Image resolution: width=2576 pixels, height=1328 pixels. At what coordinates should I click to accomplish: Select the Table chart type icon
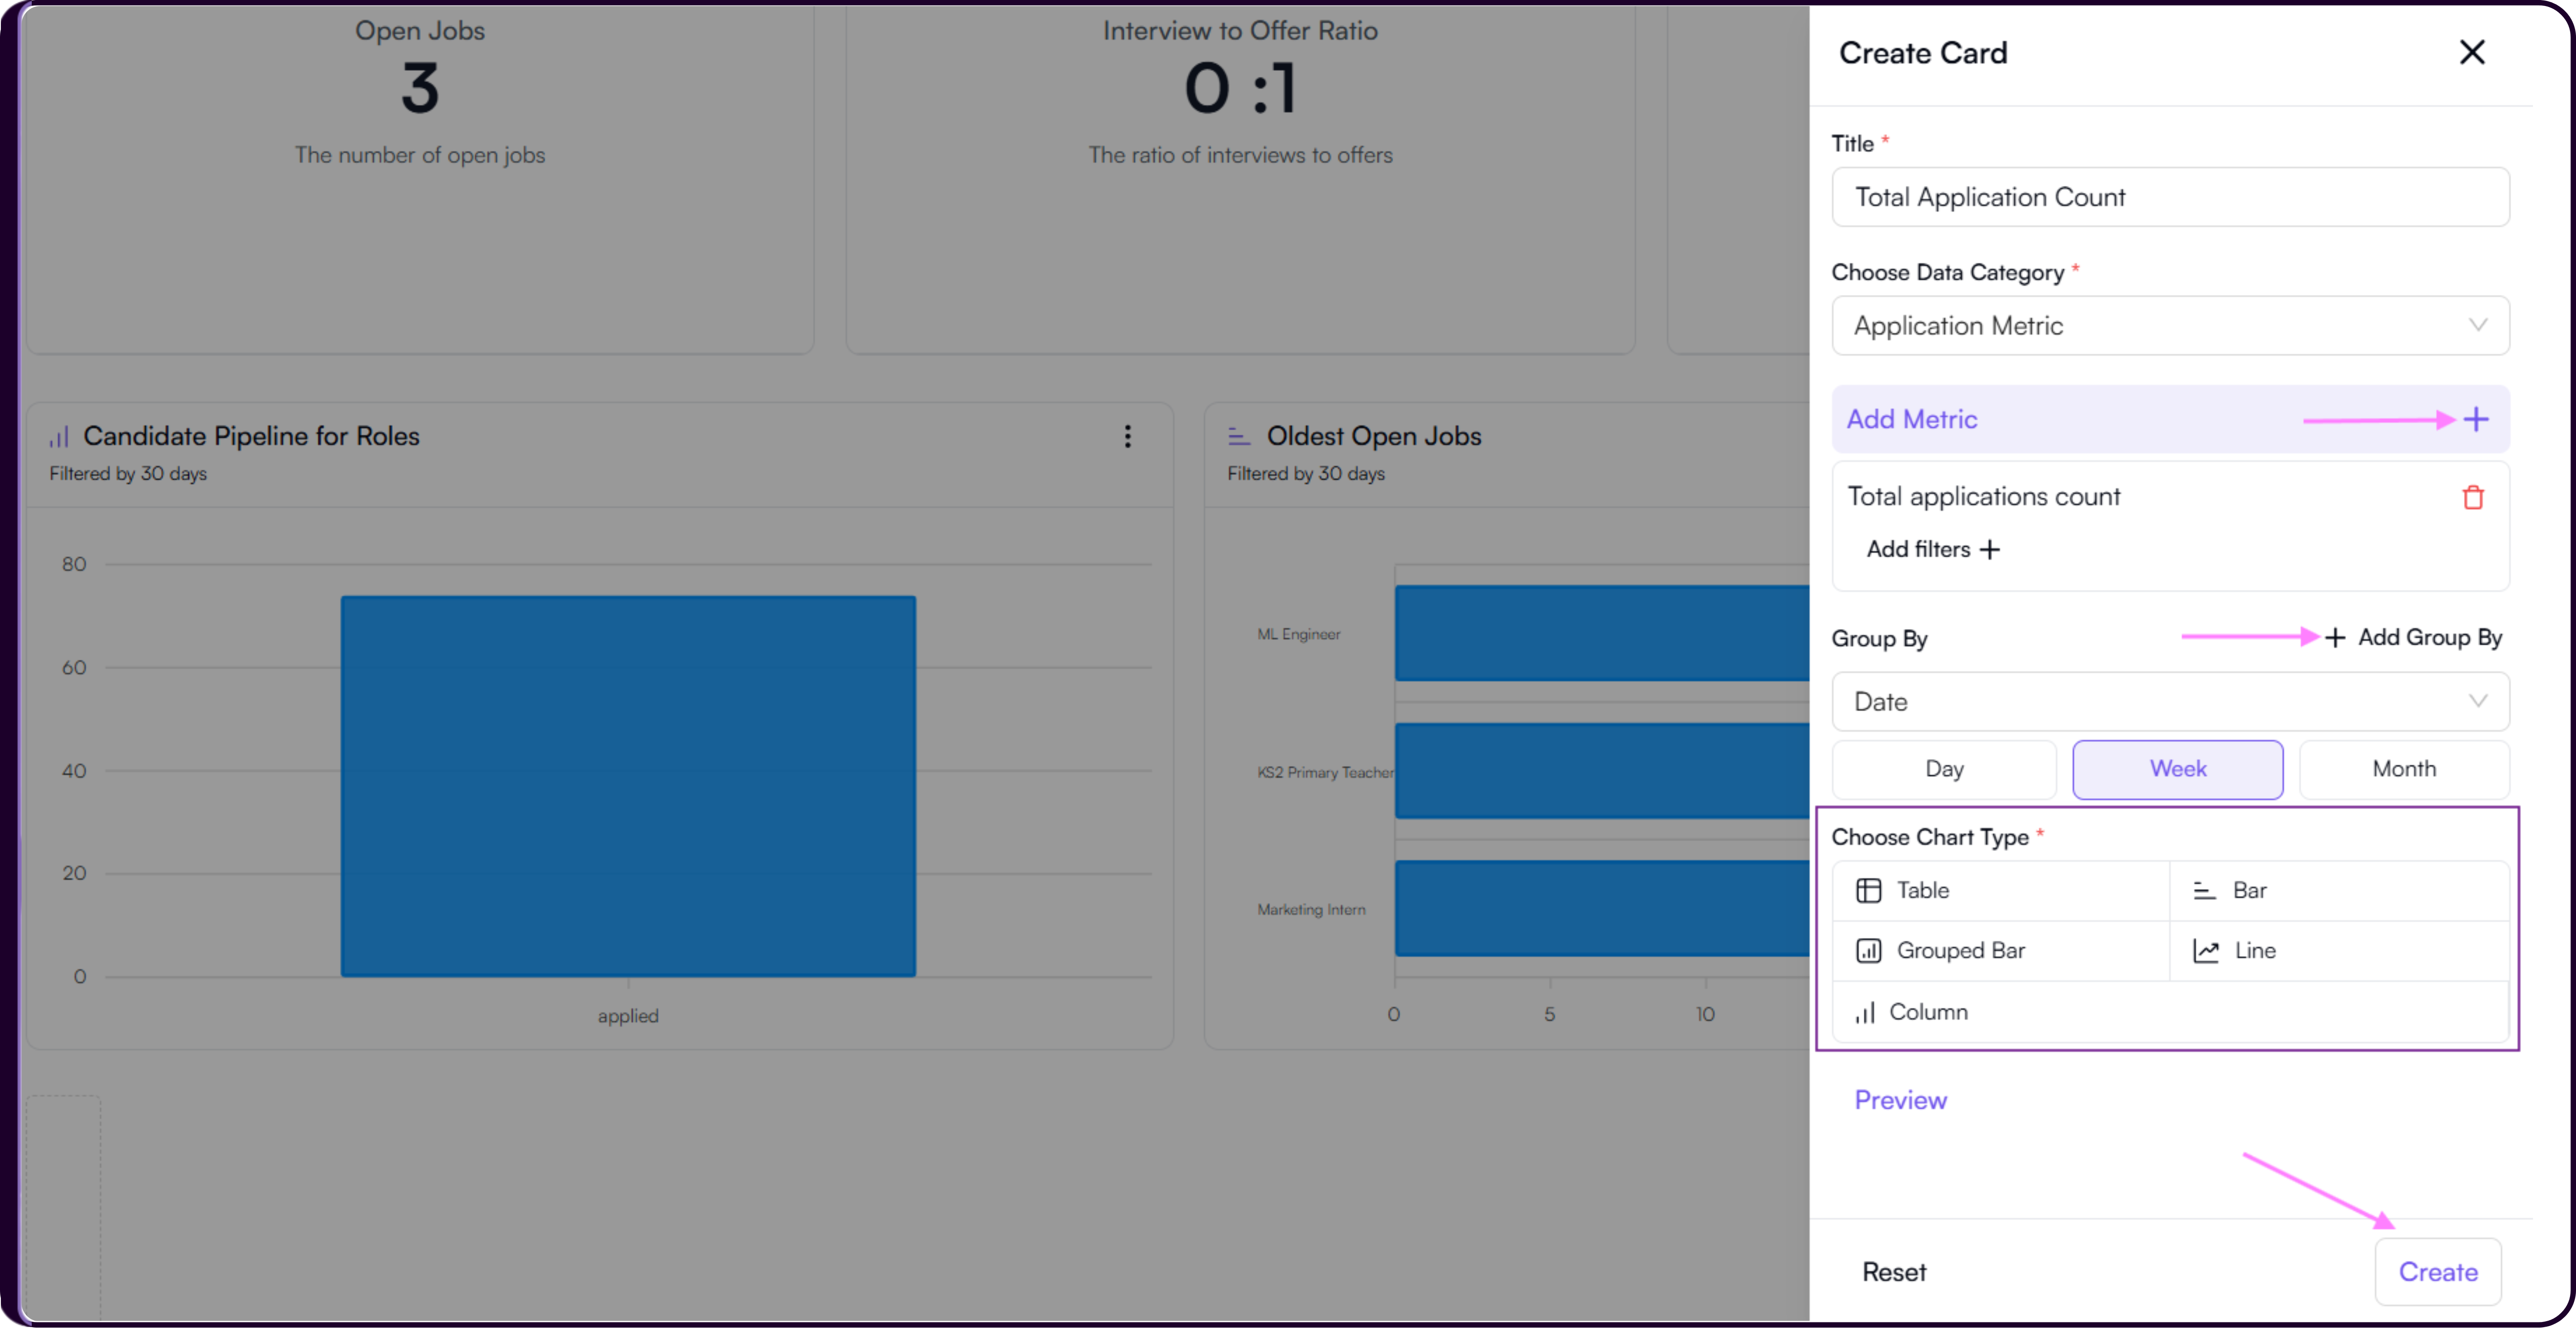1868,890
